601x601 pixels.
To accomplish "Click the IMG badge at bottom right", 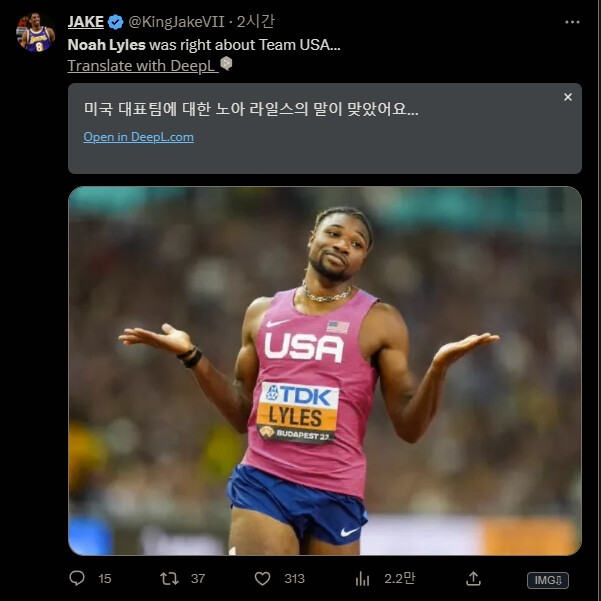I will pyautogui.click(x=548, y=579).
